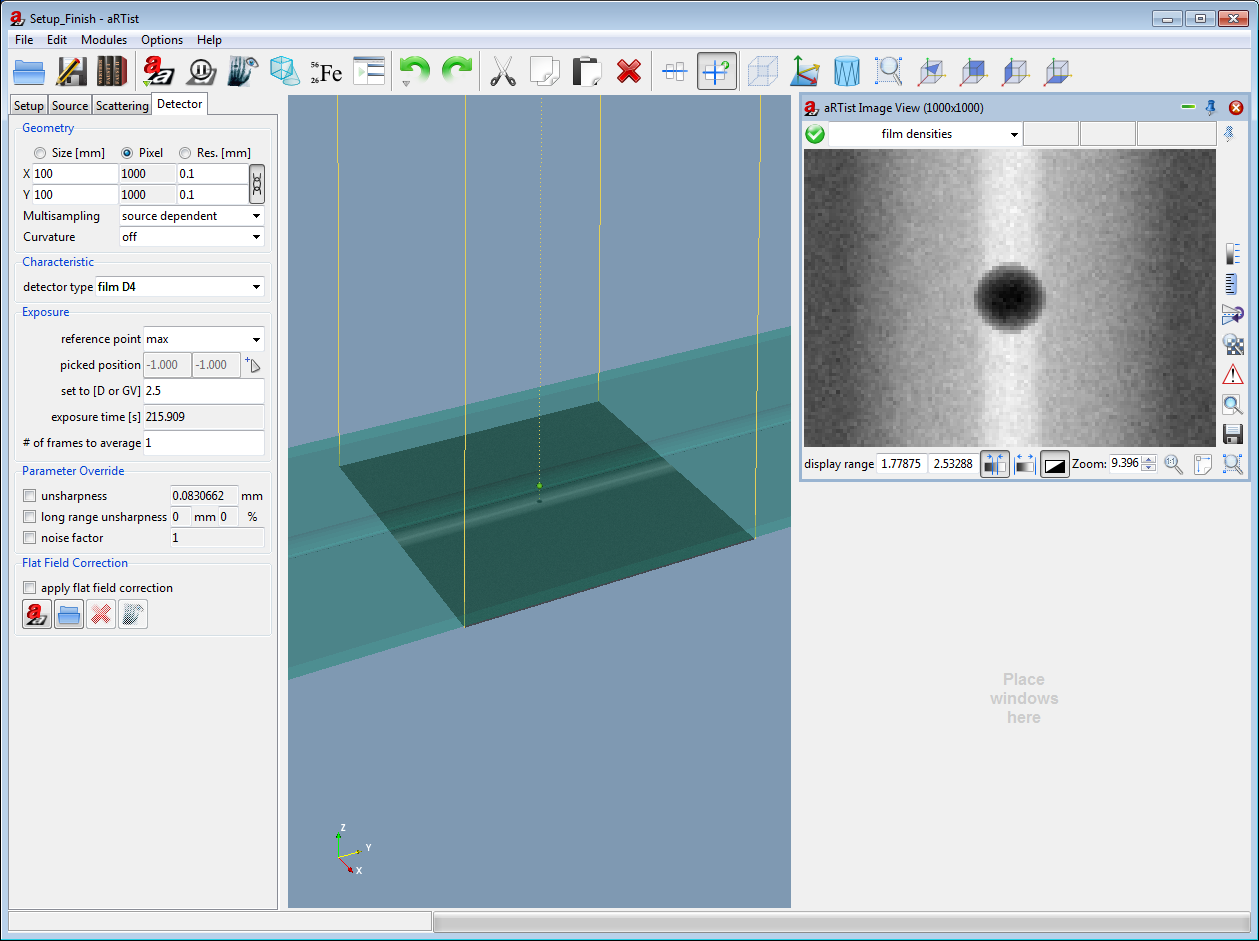Click the cube and cone solid icon

284,72
